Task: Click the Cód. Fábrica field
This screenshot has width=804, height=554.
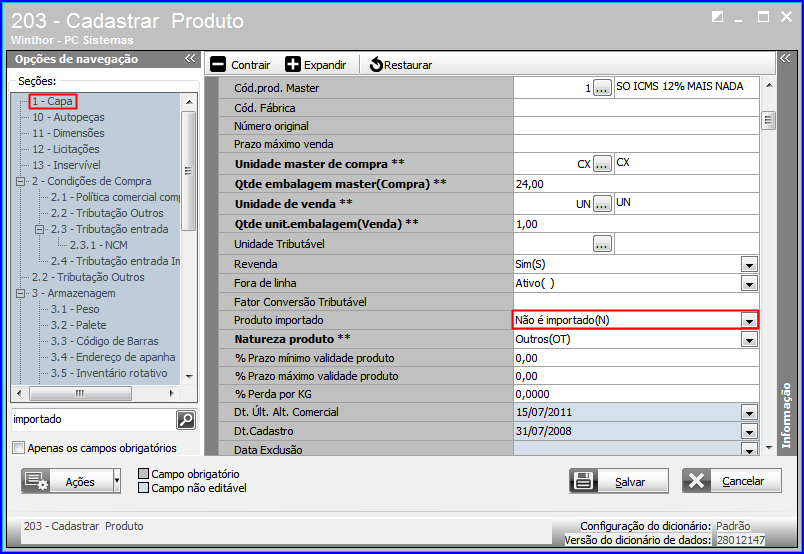Action: pyautogui.click(x=636, y=108)
